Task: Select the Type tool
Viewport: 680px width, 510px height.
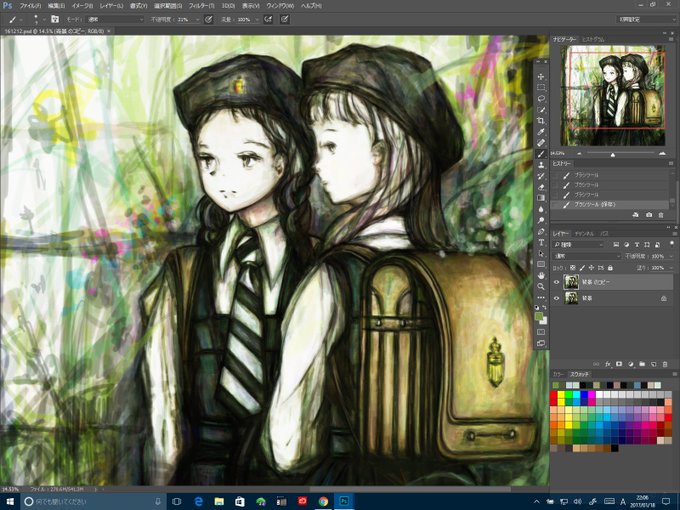Action: click(x=541, y=242)
